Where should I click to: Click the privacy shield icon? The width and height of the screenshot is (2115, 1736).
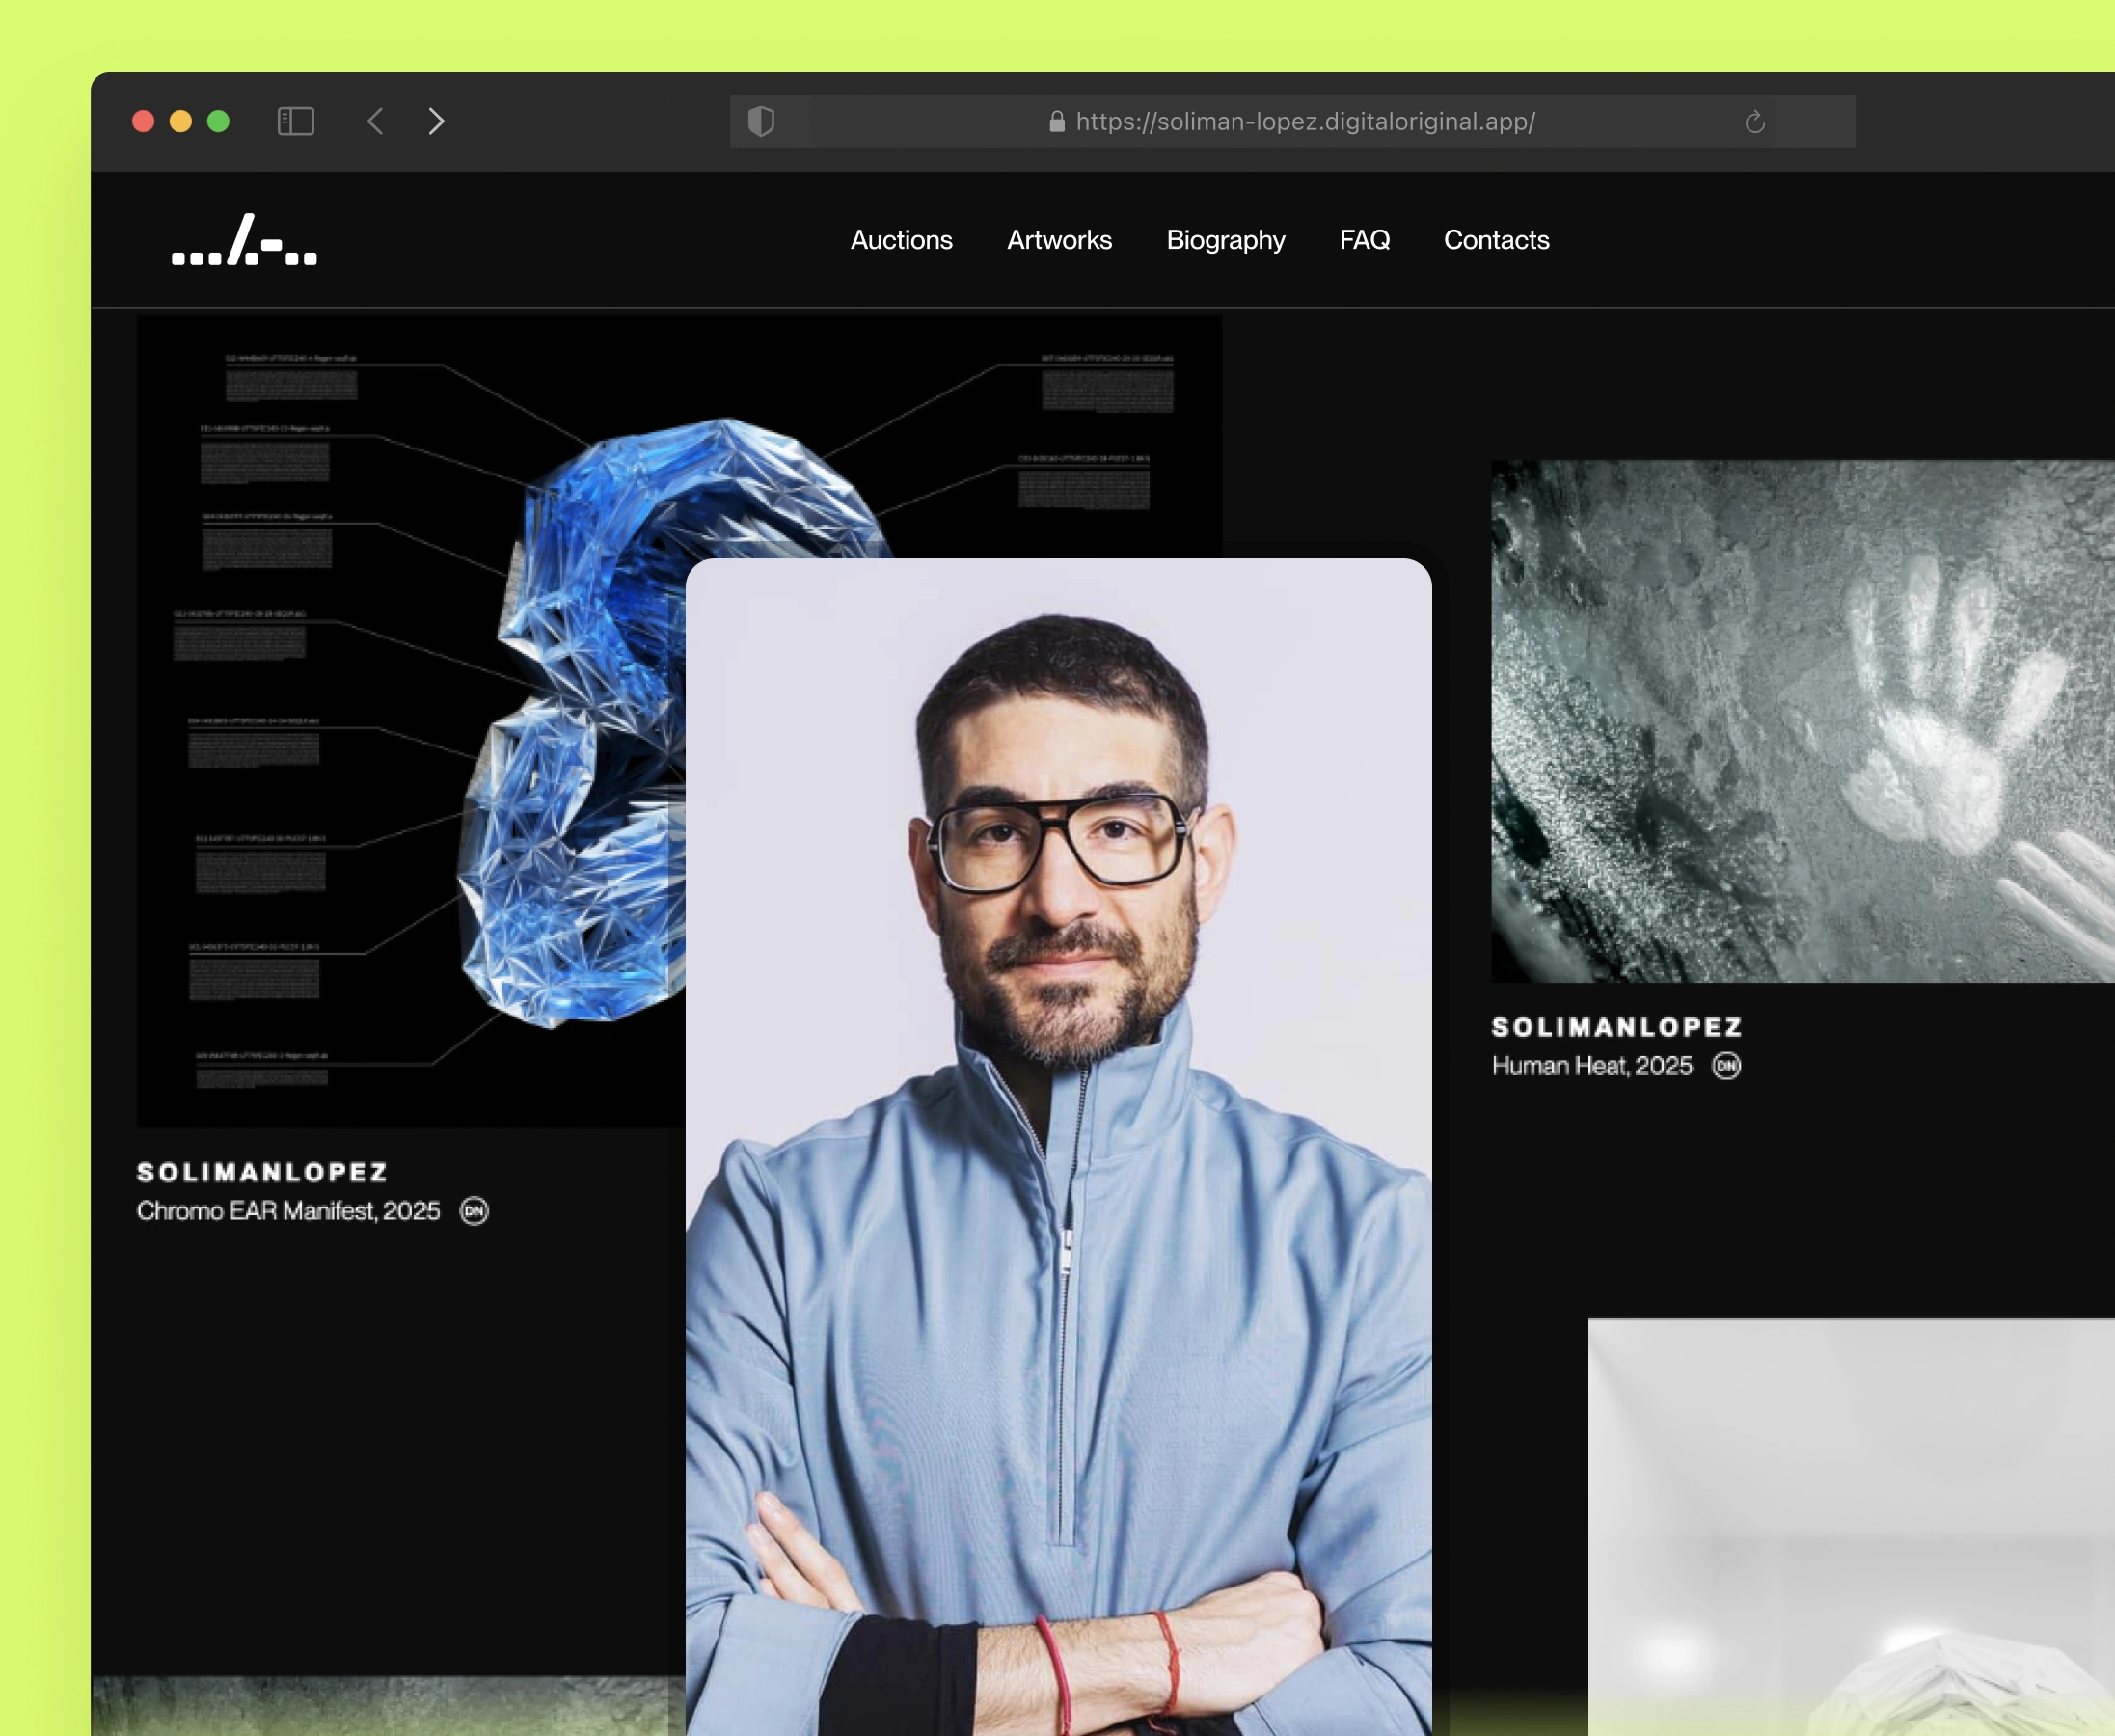click(761, 121)
